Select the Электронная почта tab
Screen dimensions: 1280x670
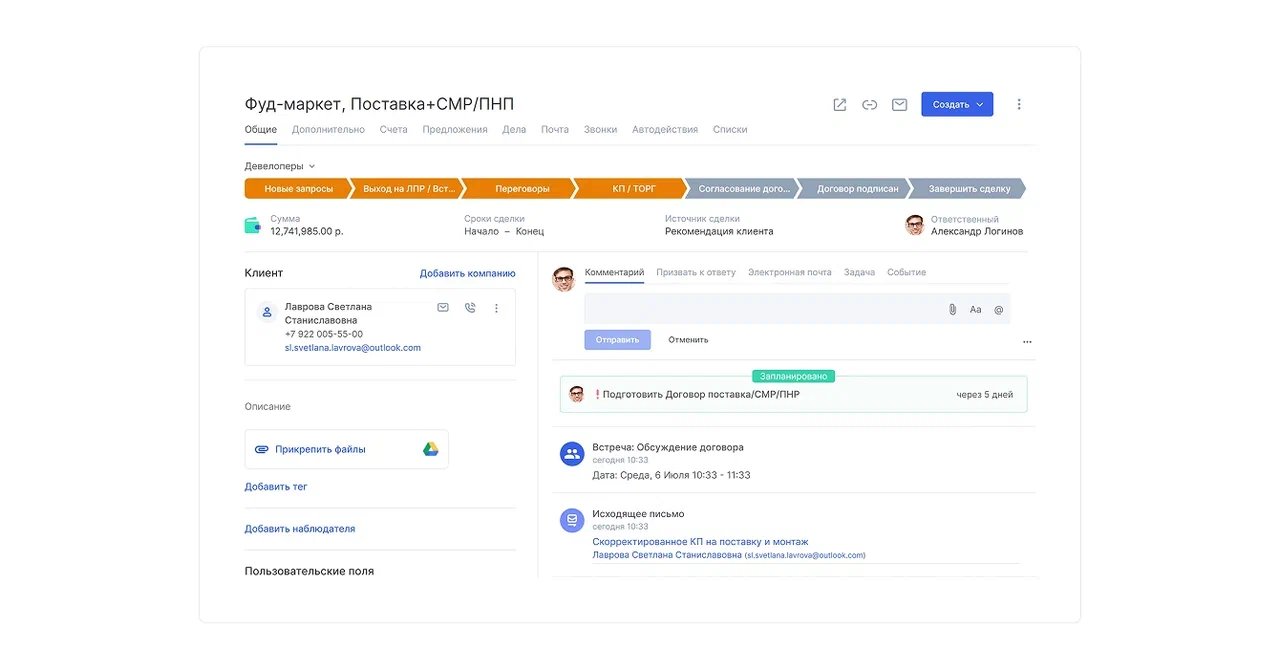coord(789,272)
